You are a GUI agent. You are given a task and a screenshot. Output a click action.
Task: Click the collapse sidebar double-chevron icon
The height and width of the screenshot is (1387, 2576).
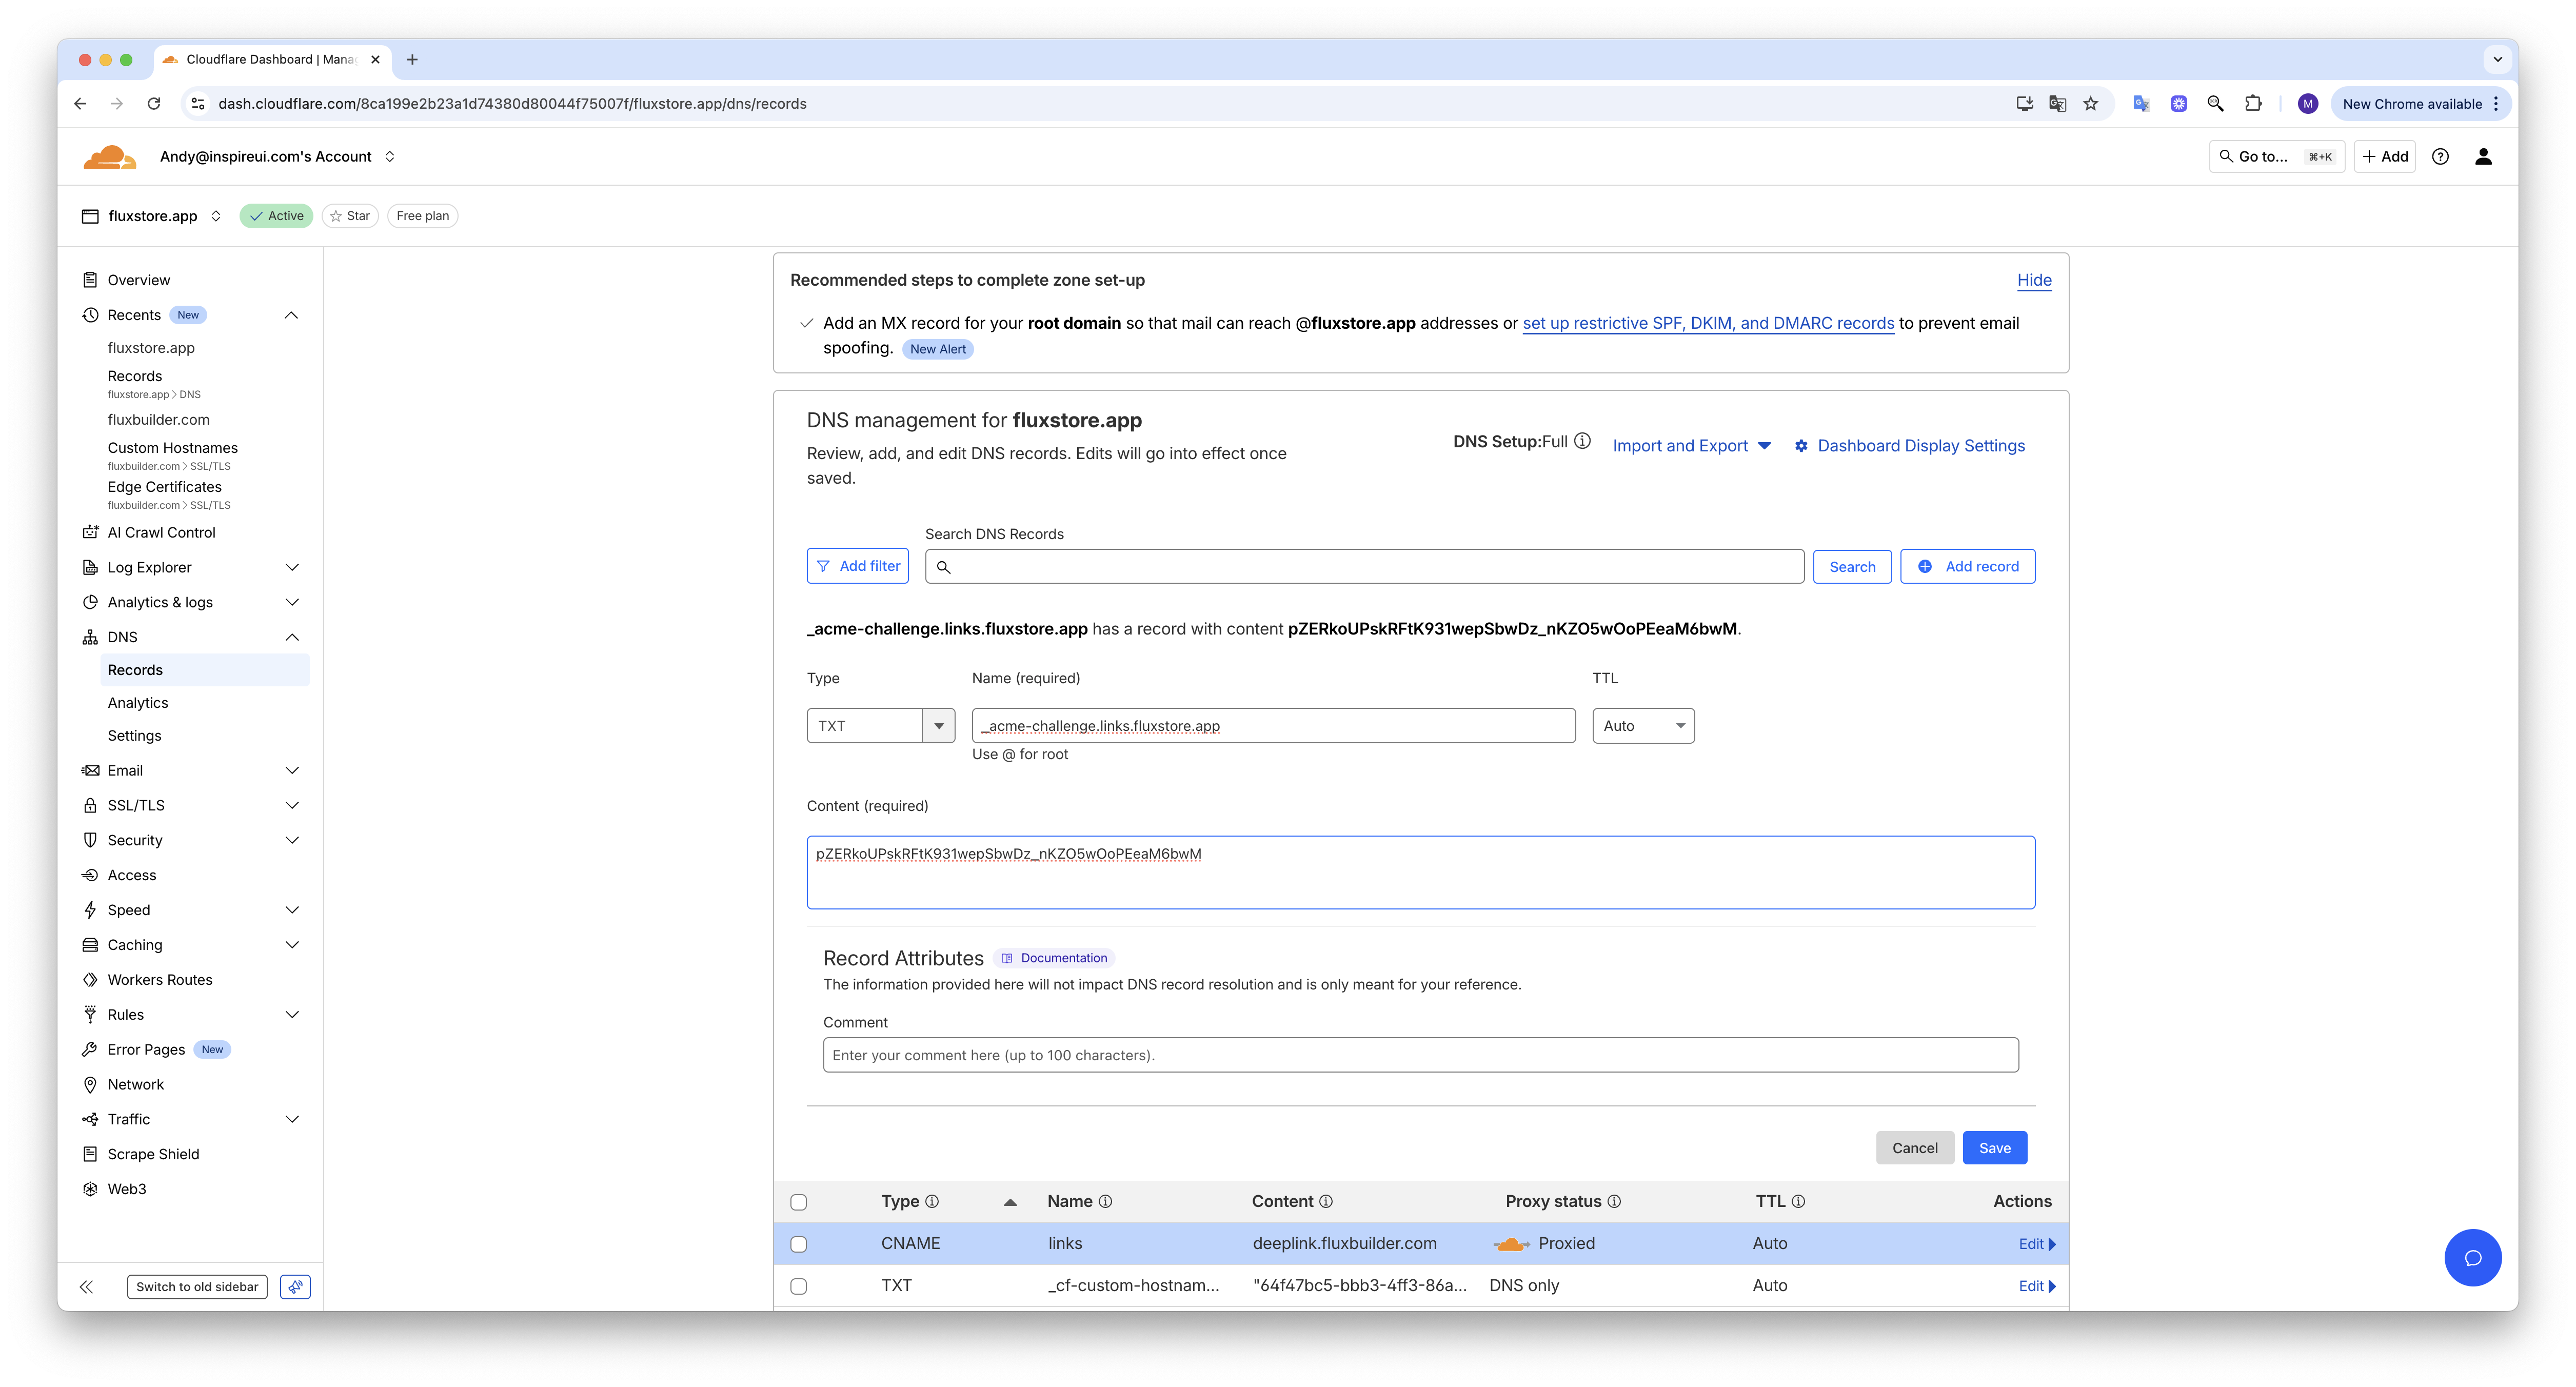[87, 1287]
